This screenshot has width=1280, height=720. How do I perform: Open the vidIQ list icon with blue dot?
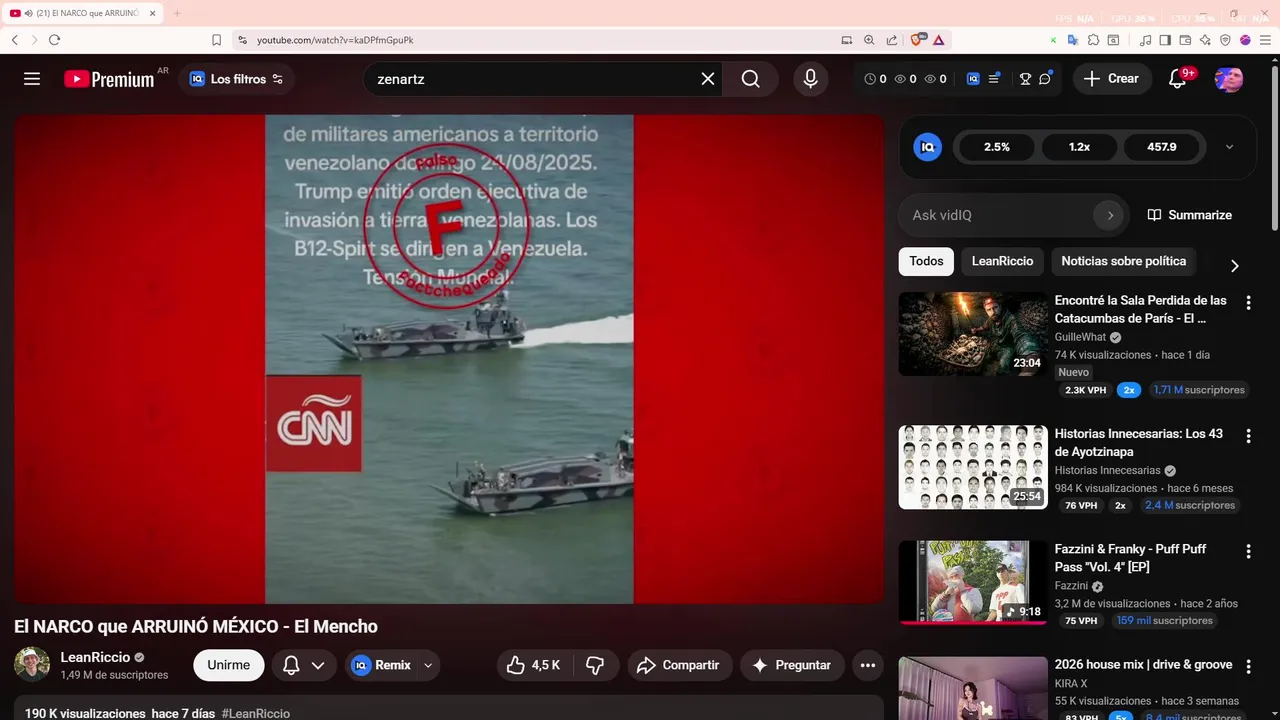(x=995, y=79)
